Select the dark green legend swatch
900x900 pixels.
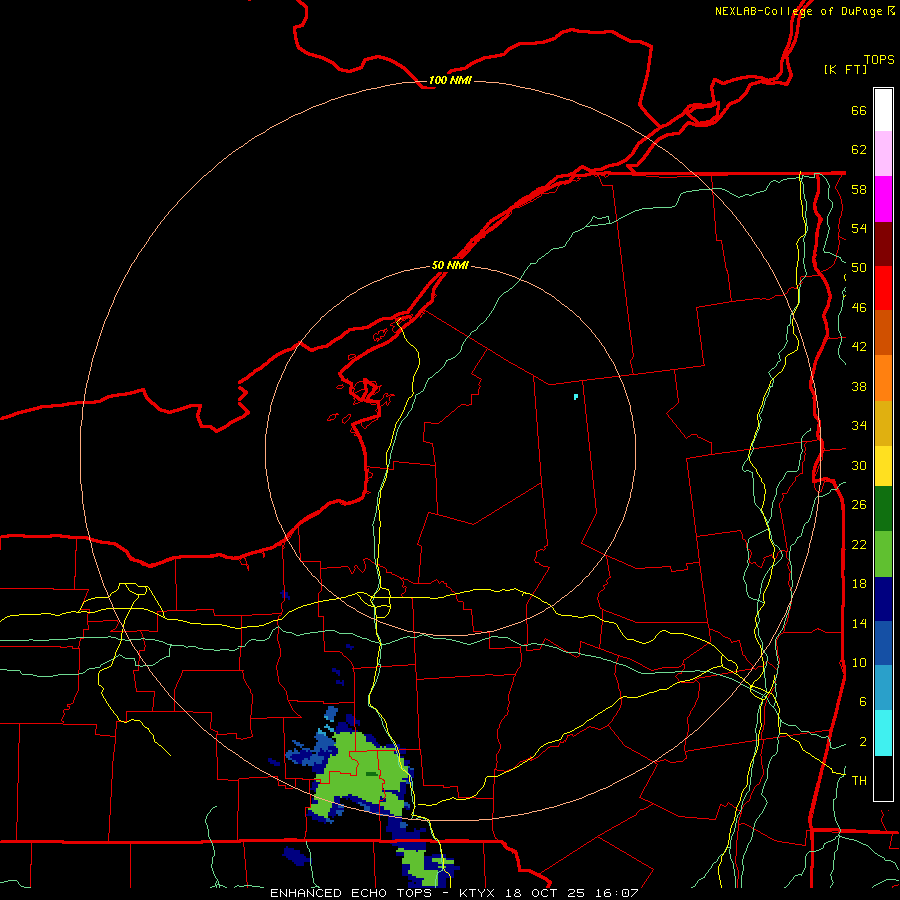pyautogui.click(x=883, y=509)
